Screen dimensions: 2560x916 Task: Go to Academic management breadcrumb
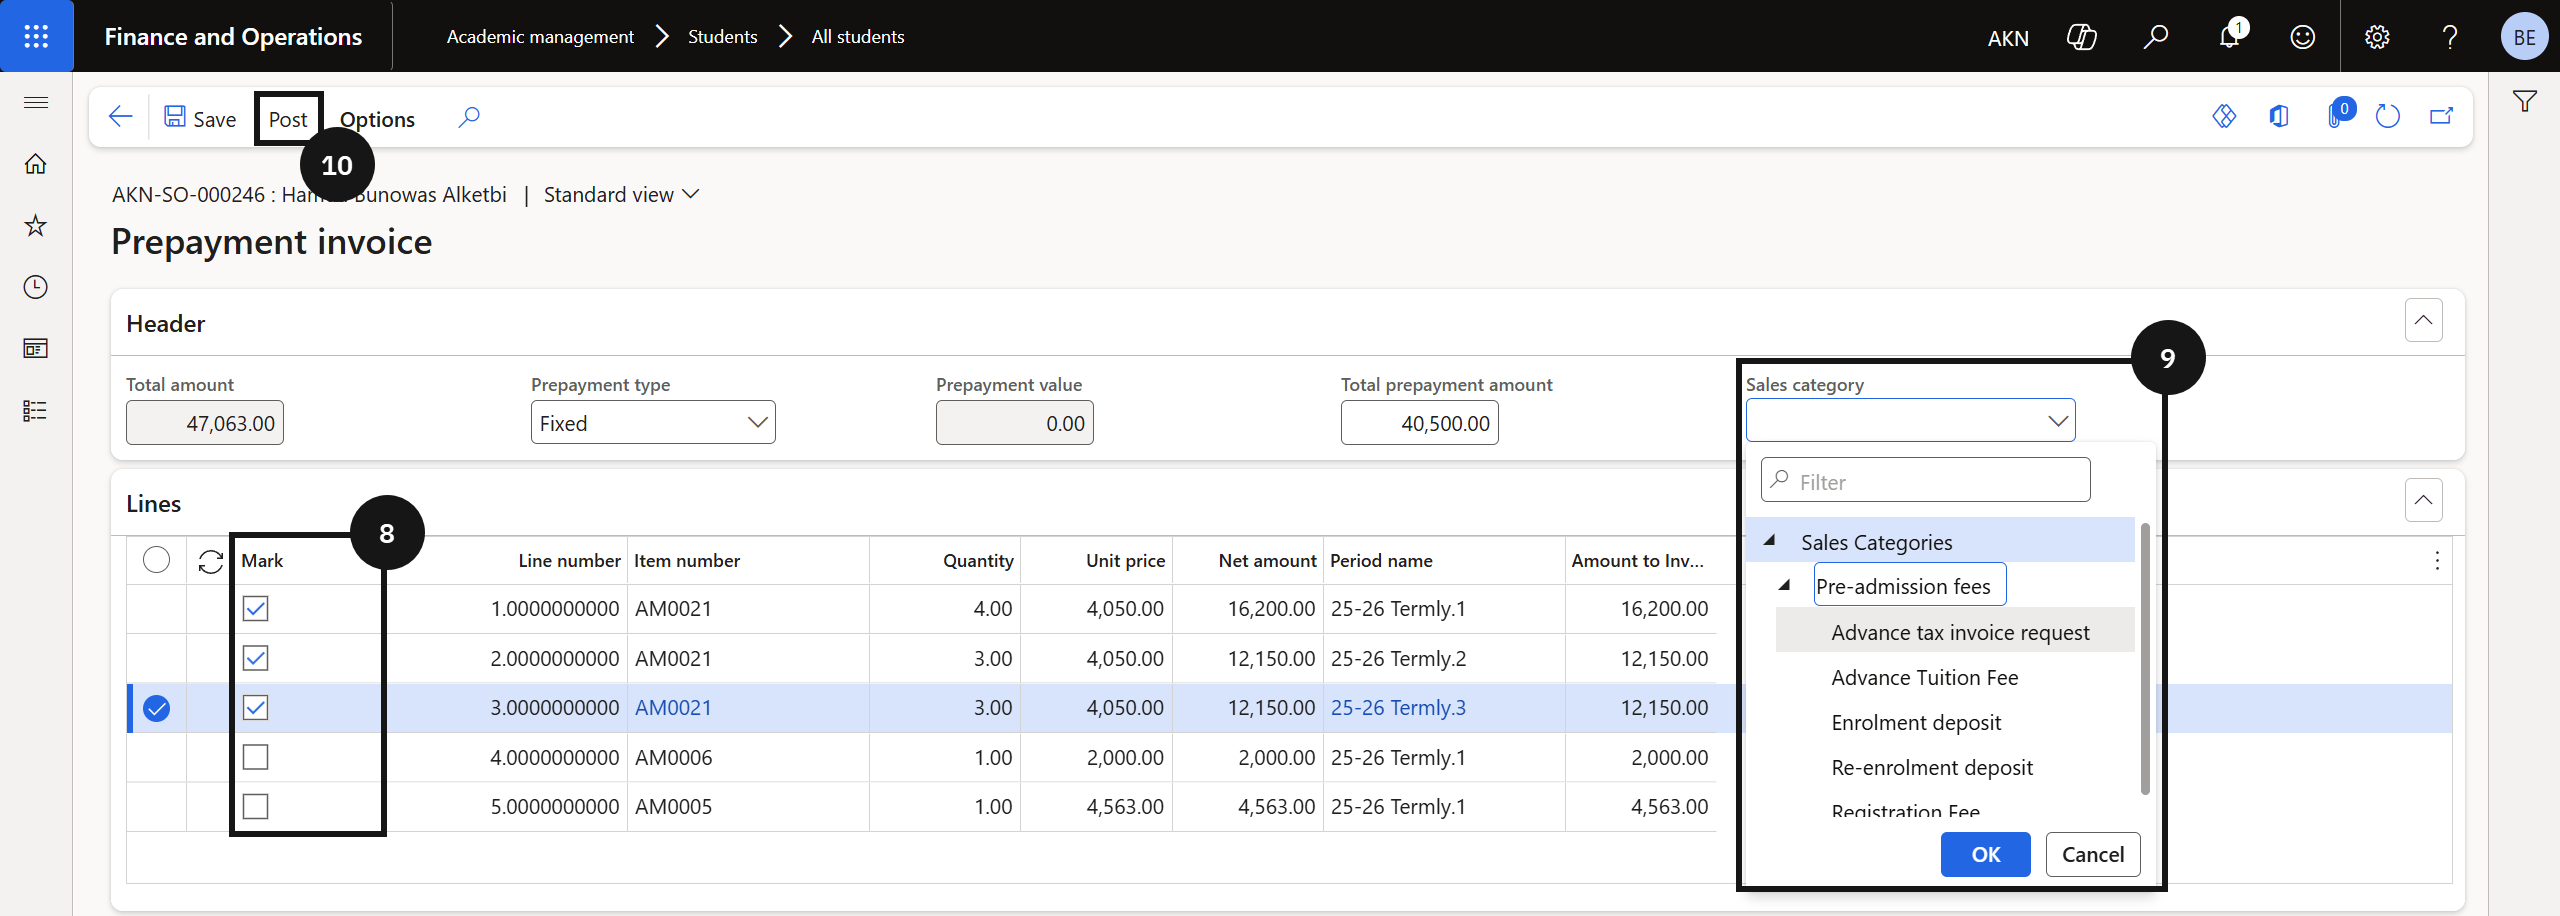(540, 37)
